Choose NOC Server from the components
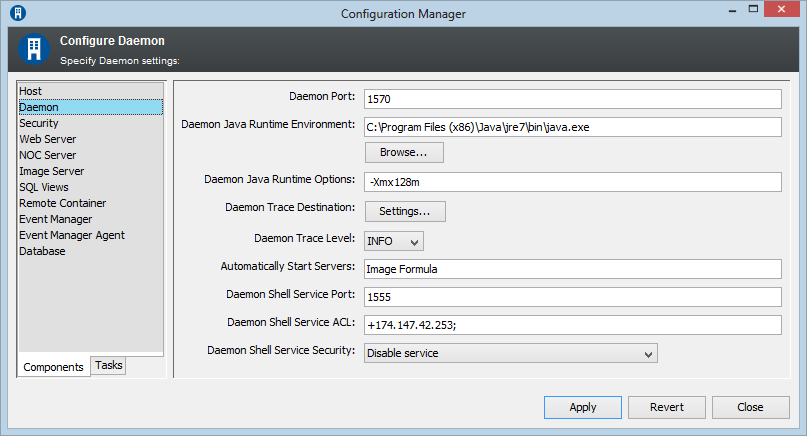Image resolution: width=807 pixels, height=436 pixels. click(x=91, y=155)
